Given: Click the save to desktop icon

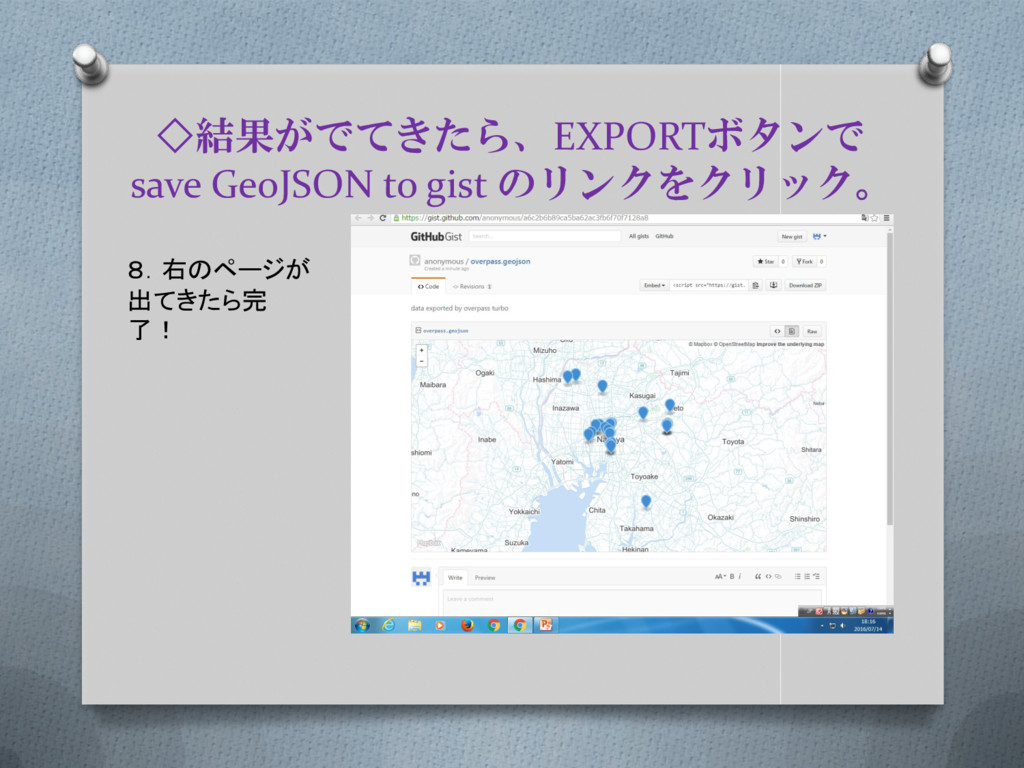Looking at the screenshot, I should point(773,285).
